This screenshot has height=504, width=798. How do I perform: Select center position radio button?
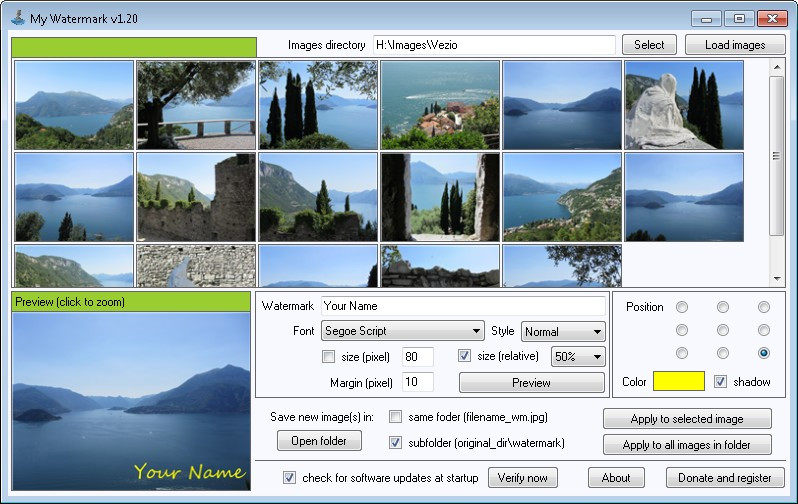point(723,330)
